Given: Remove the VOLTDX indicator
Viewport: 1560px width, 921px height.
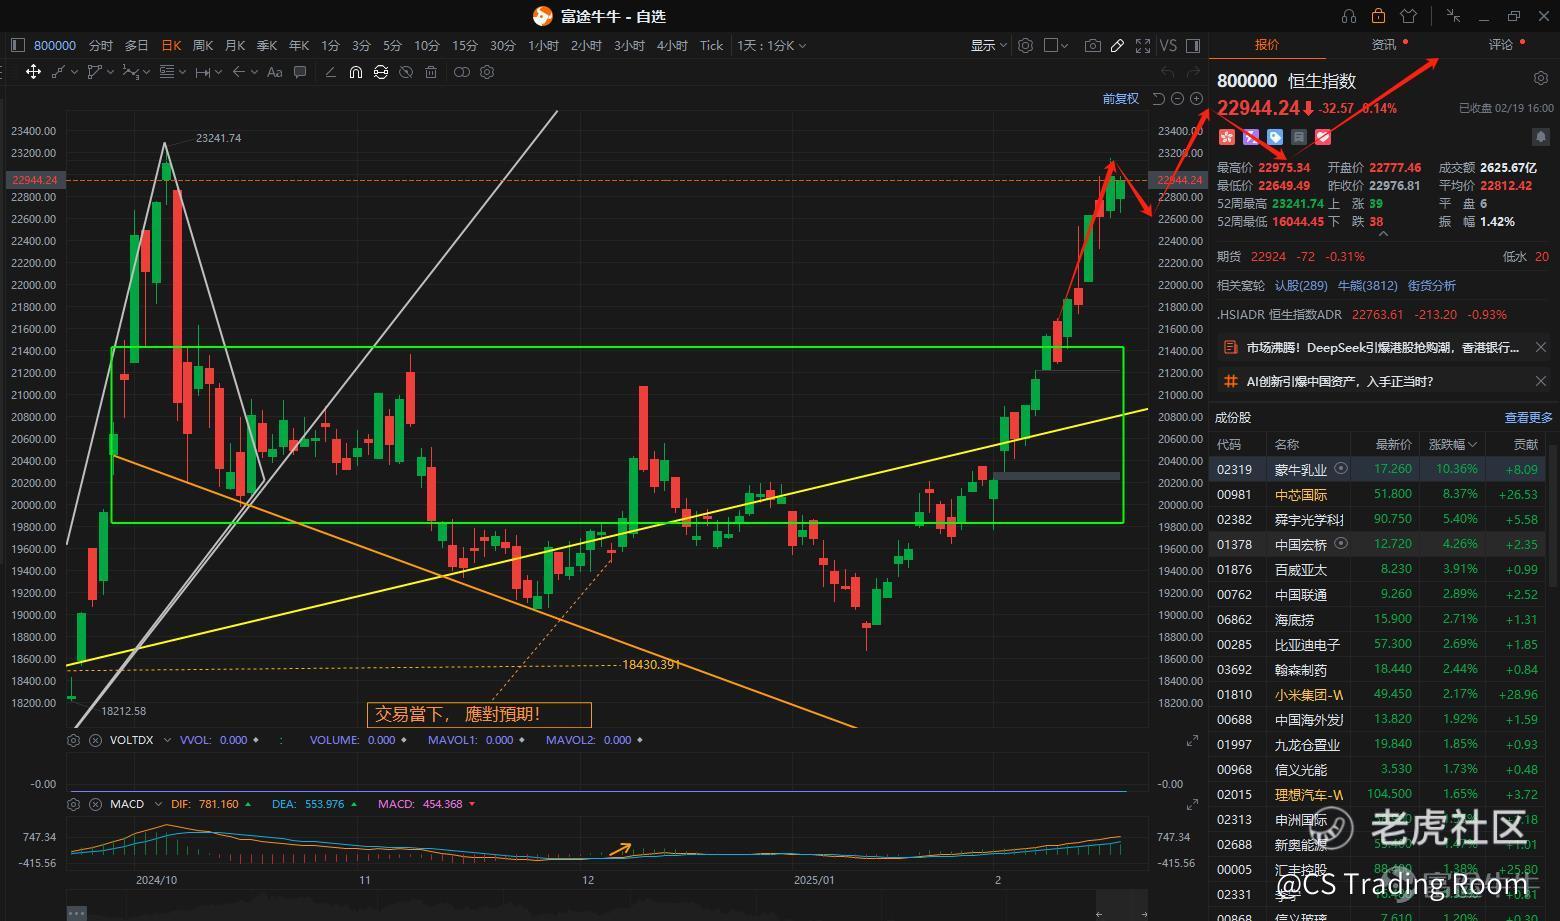Looking at the screenshot, I should (x=95, y=740).
